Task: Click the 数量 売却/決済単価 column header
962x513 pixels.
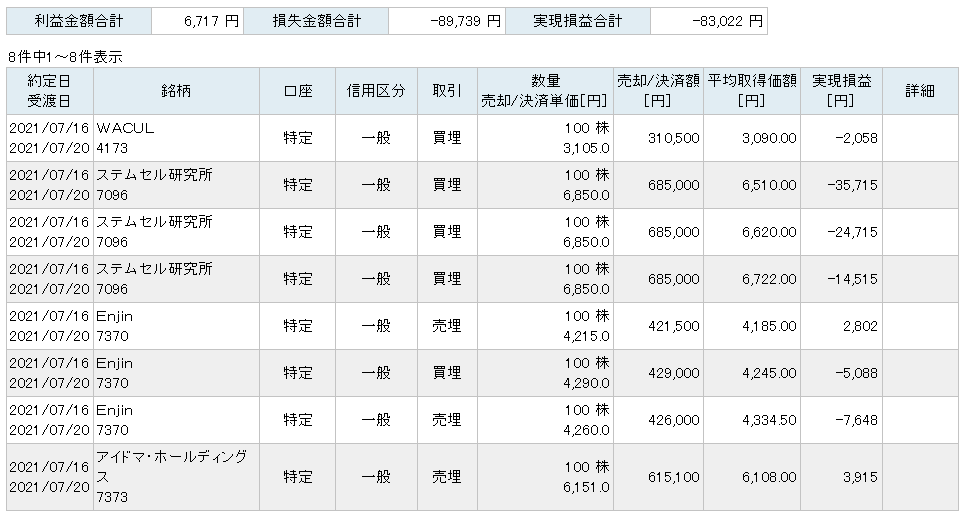Action: click(545, 91)
